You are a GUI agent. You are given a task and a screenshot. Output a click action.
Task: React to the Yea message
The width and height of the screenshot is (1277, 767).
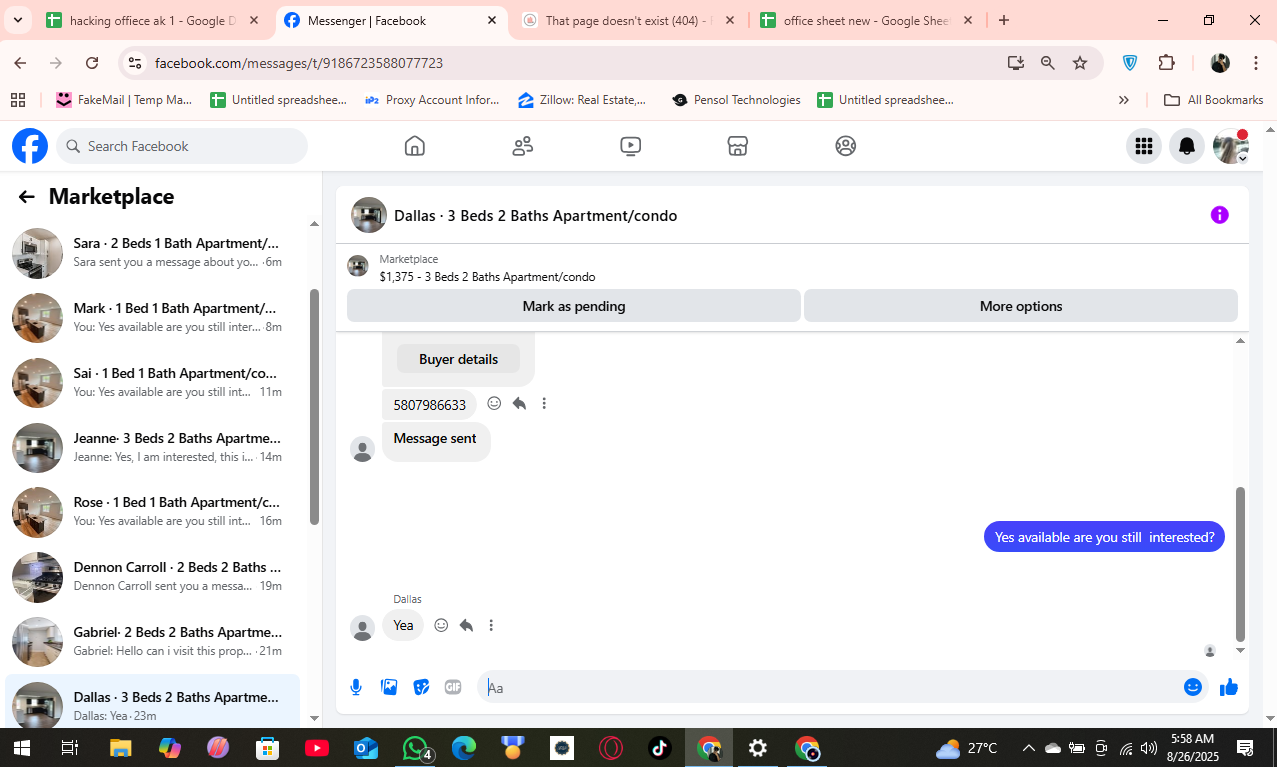point(441,626)
